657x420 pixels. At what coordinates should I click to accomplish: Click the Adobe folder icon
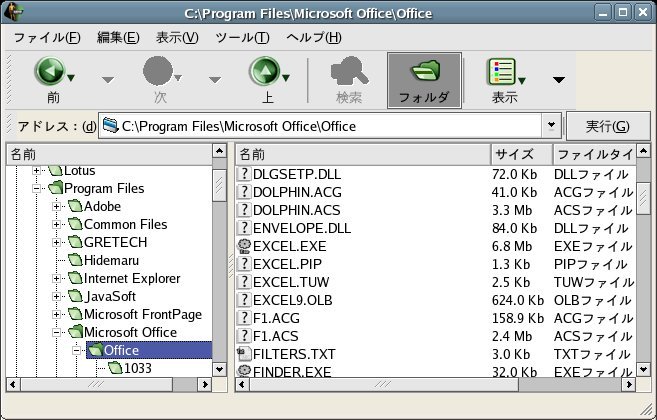[75, 206]
